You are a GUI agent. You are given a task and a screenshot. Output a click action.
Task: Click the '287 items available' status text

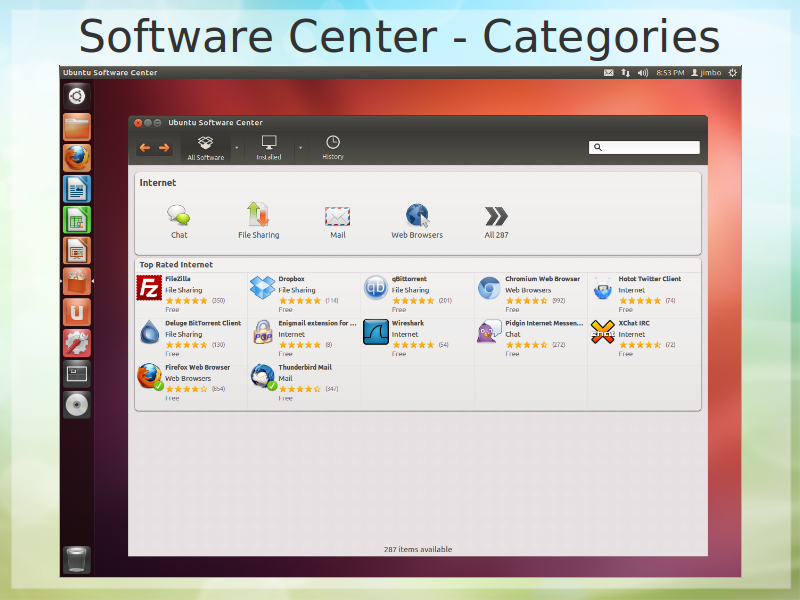pyautogui.click(x=418, y=549)
